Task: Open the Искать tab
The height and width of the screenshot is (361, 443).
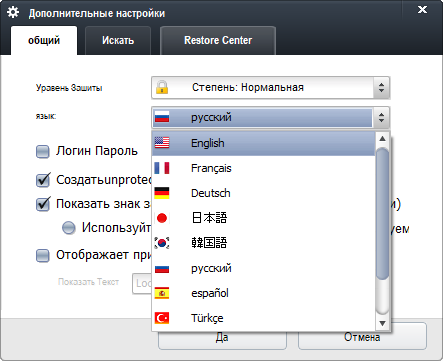Action: click(x=118, y=40)
